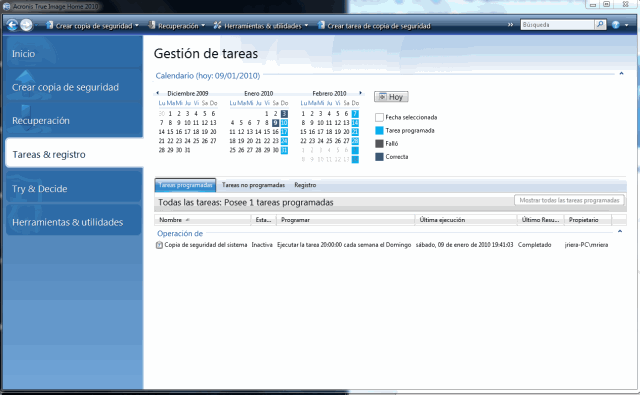
Task: Switch to the Registro tab
Action: (305, 185)
